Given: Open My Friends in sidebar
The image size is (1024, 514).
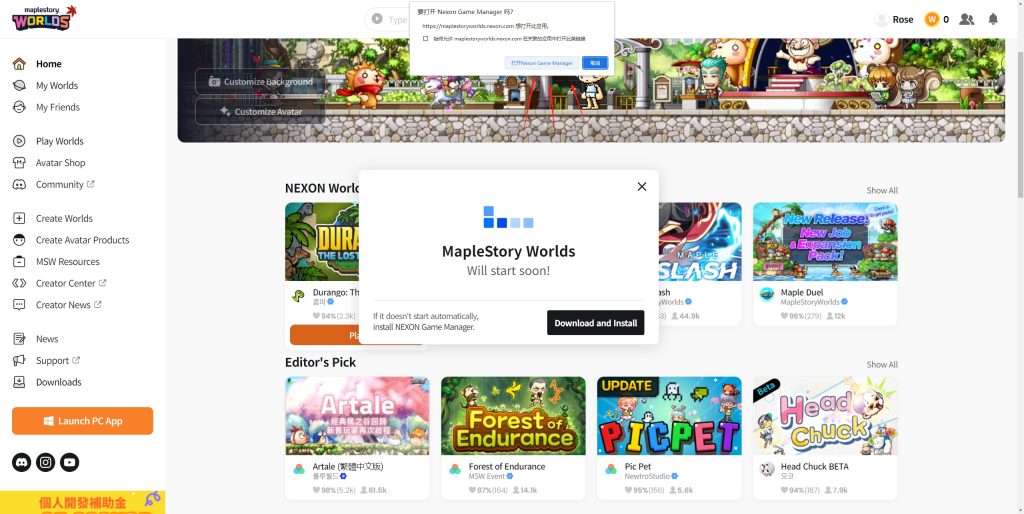Looking at the screenshot, I should pyautogui.click(x=57, y=107).
